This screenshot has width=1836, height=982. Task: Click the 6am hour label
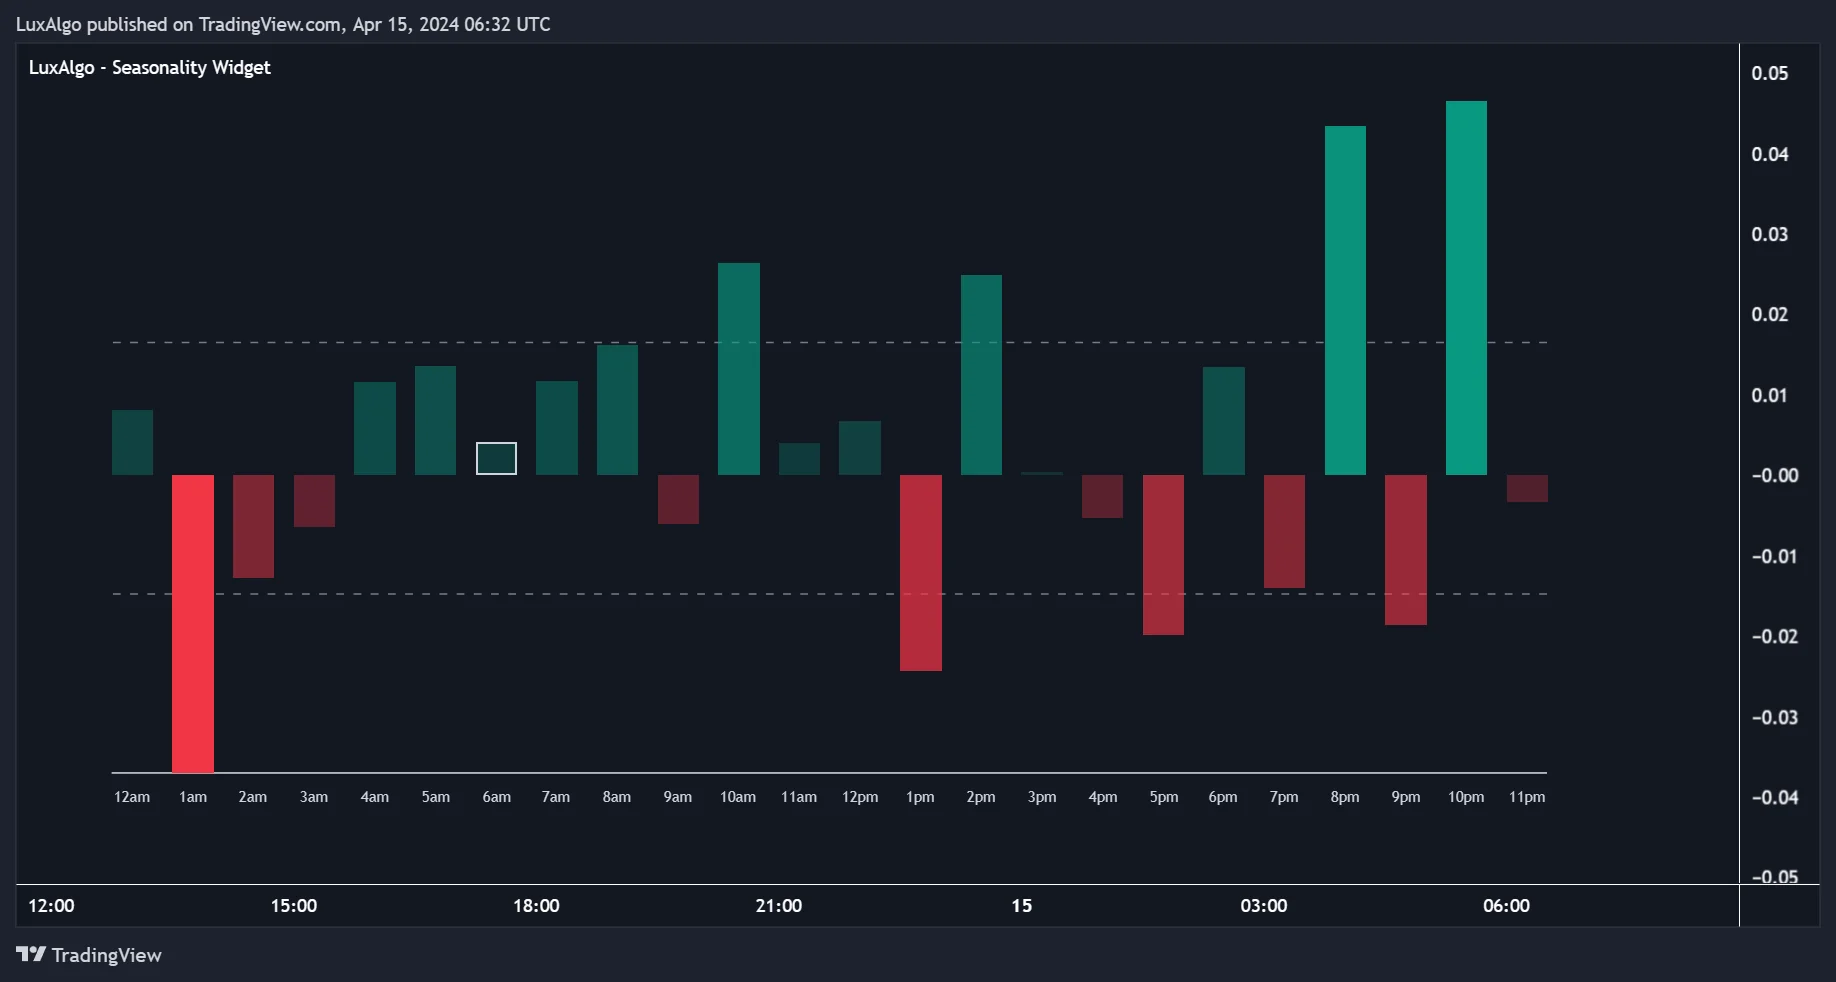pyautogui.click(x=496, y=797)
